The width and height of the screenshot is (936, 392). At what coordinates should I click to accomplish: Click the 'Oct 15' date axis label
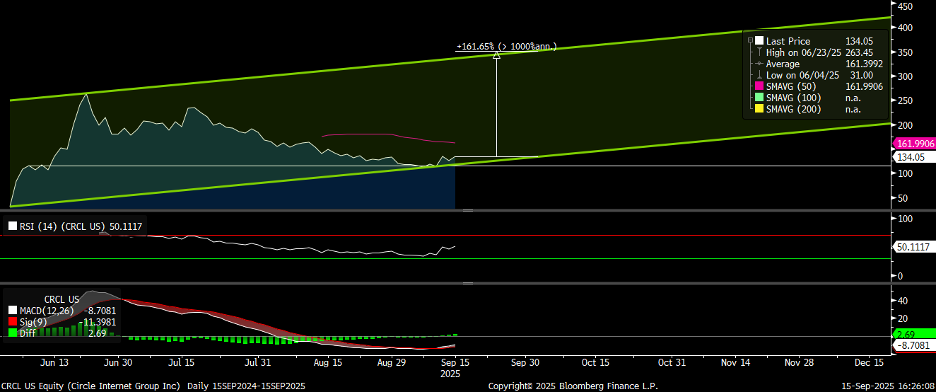click(x=596, y=363)
